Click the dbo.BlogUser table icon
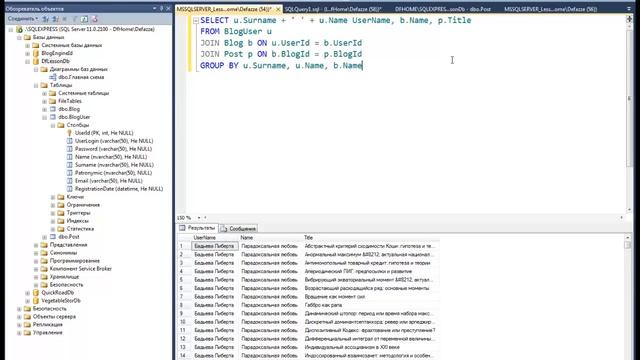 point(53,117)
